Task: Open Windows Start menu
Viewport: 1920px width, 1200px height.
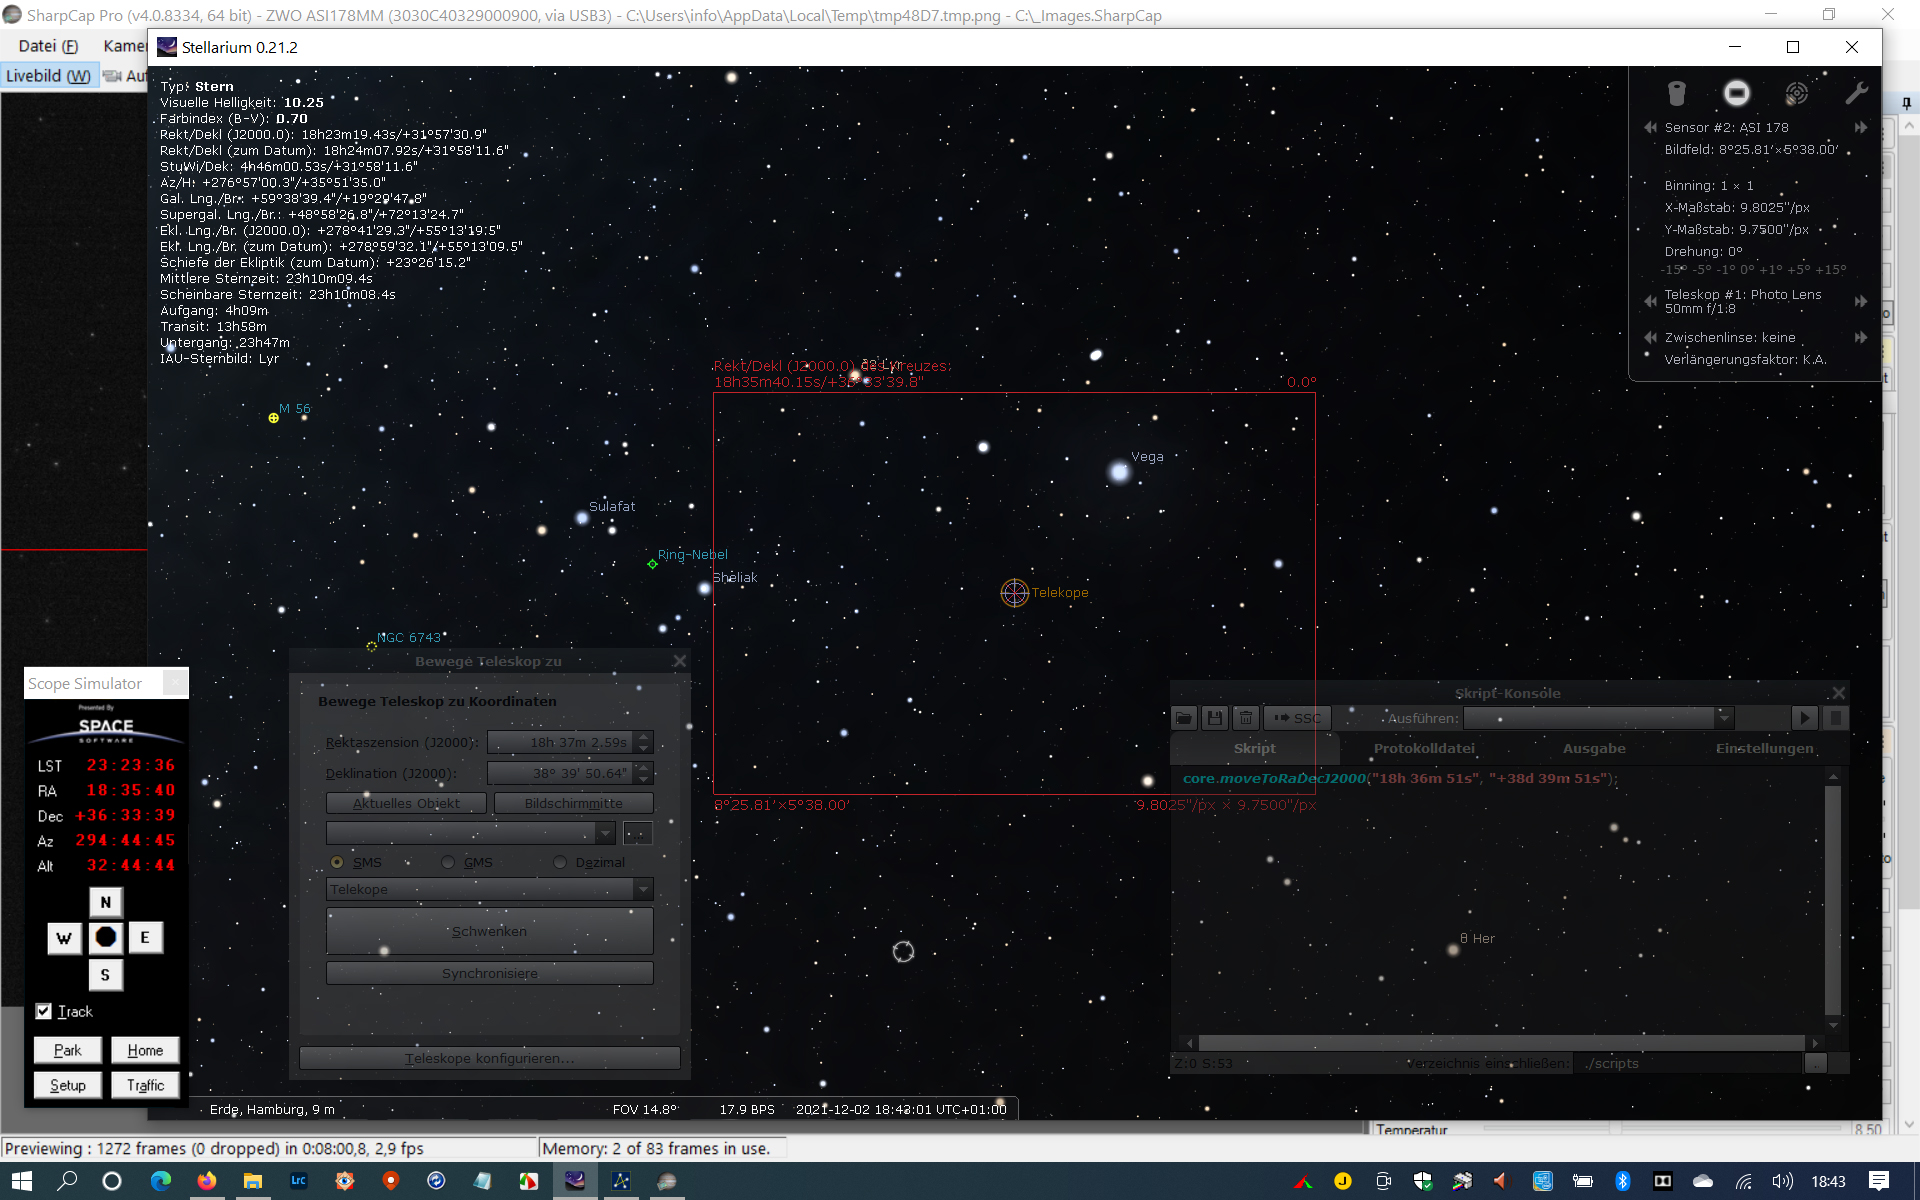Action: click(x=22, y=1181)
